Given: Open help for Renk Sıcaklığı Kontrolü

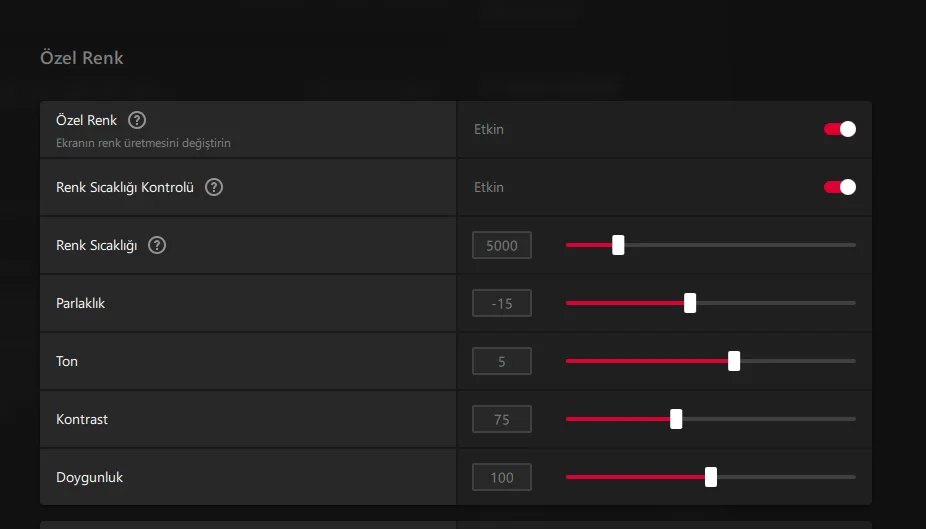Looking at the screenshot, I should pos(214,187).
